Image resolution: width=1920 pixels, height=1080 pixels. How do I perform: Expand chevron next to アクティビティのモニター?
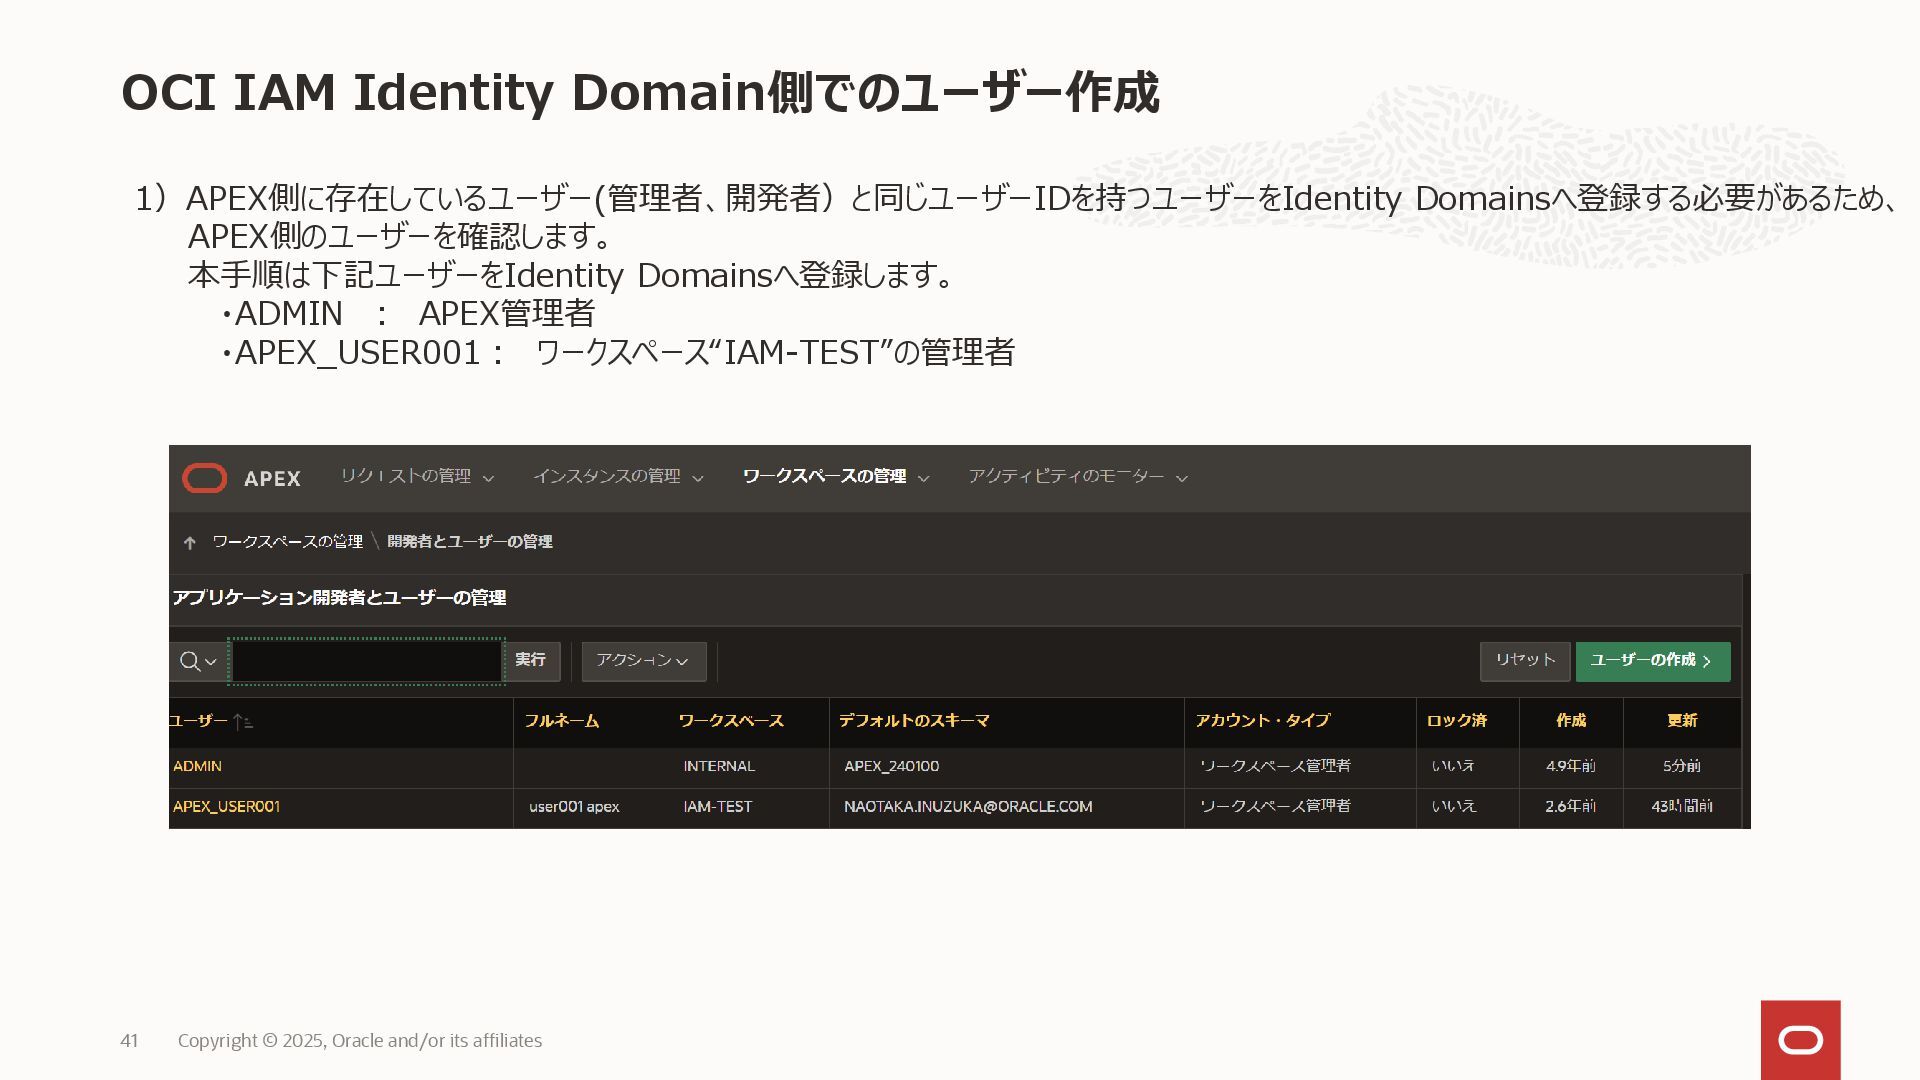pyautogui.click(x=1182, y=479)
